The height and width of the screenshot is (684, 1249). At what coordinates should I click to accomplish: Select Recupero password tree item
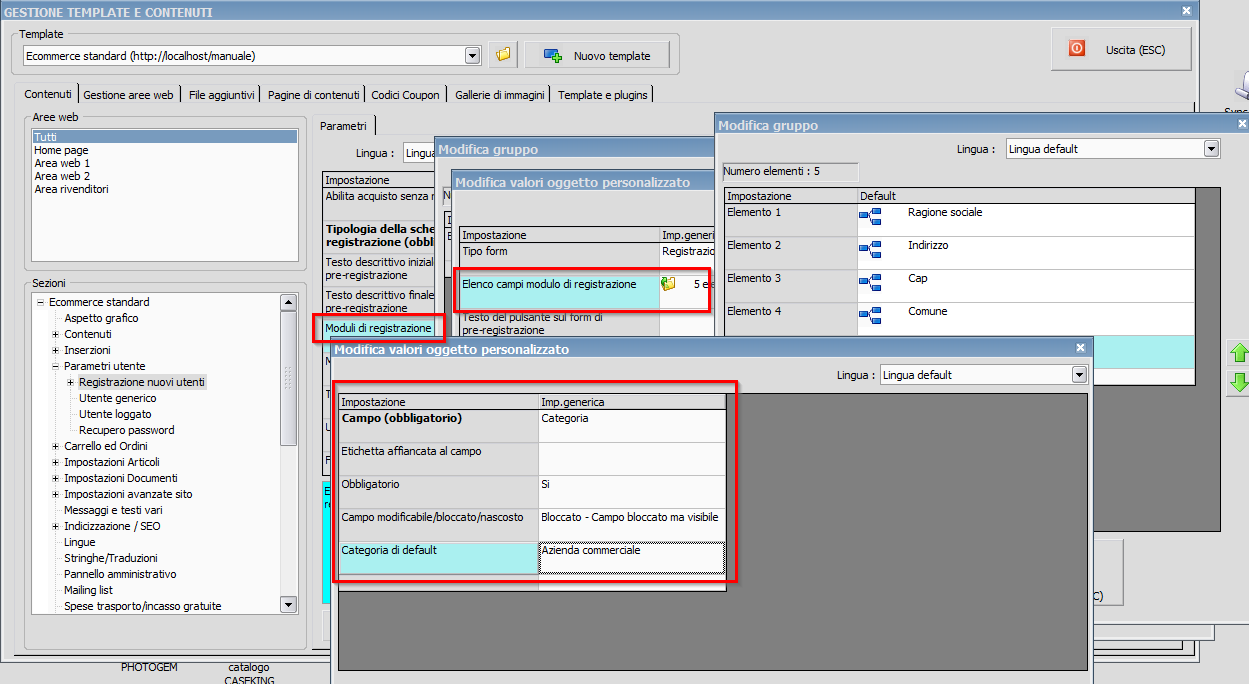(127, 430)
